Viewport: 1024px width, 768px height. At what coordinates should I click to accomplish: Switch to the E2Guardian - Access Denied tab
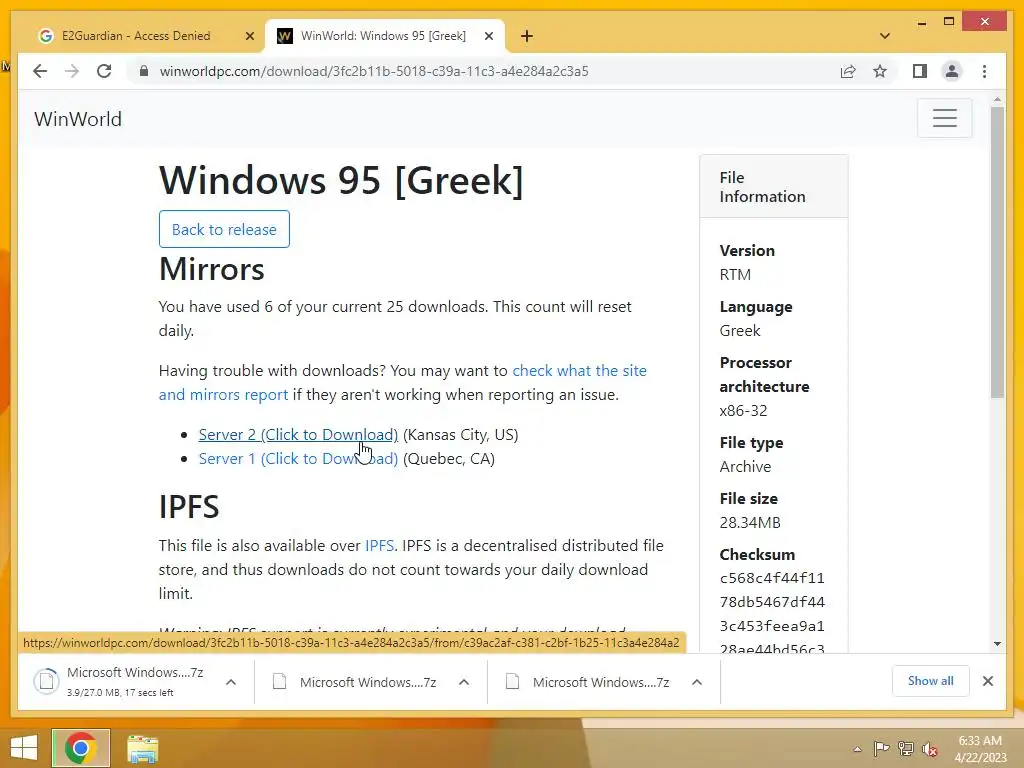click(136, 36)
